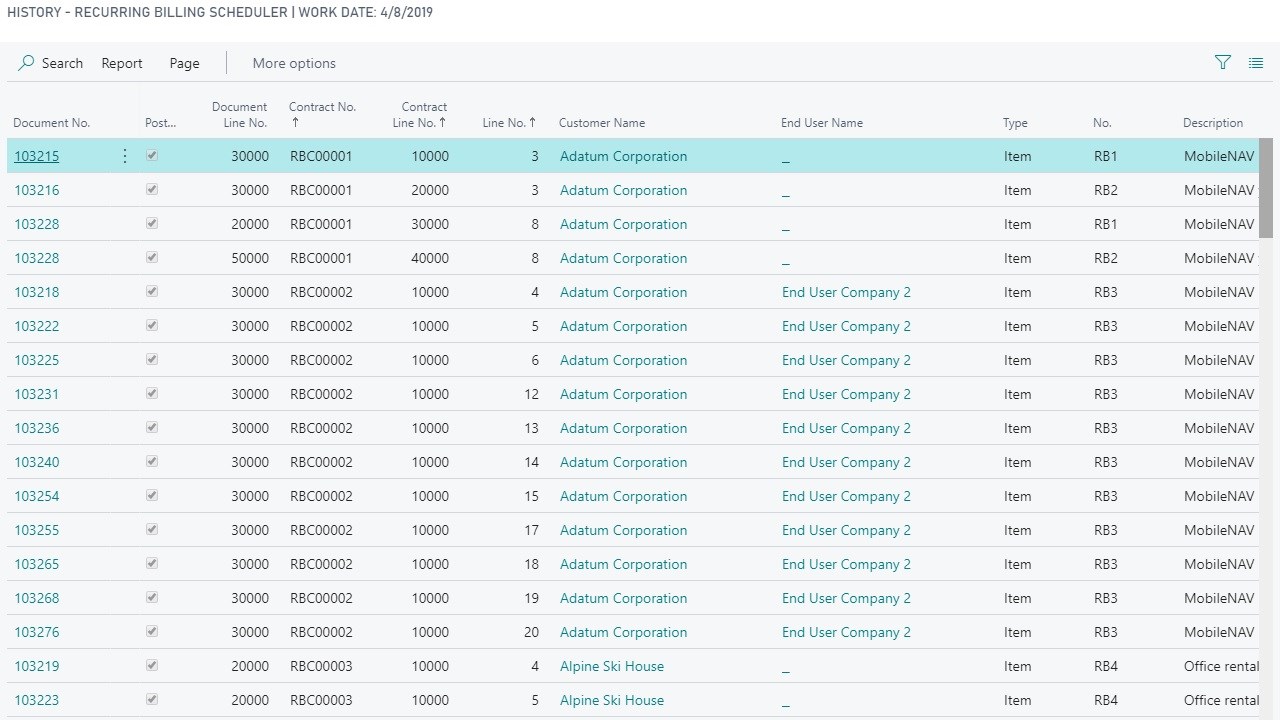
Task: Select 50000 document line number cell
Action: pos(250,258)
